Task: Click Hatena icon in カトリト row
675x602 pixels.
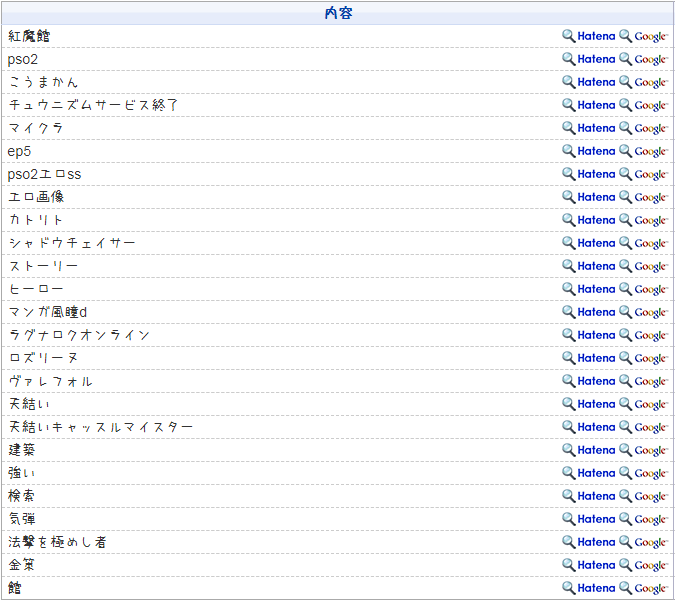Action: (x=589, y=220)
